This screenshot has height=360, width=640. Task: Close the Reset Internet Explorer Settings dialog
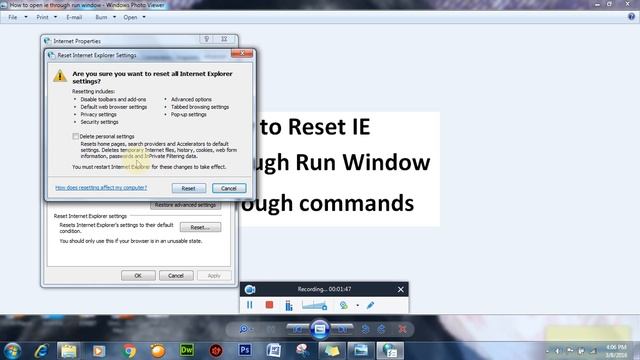click(242, 53)
